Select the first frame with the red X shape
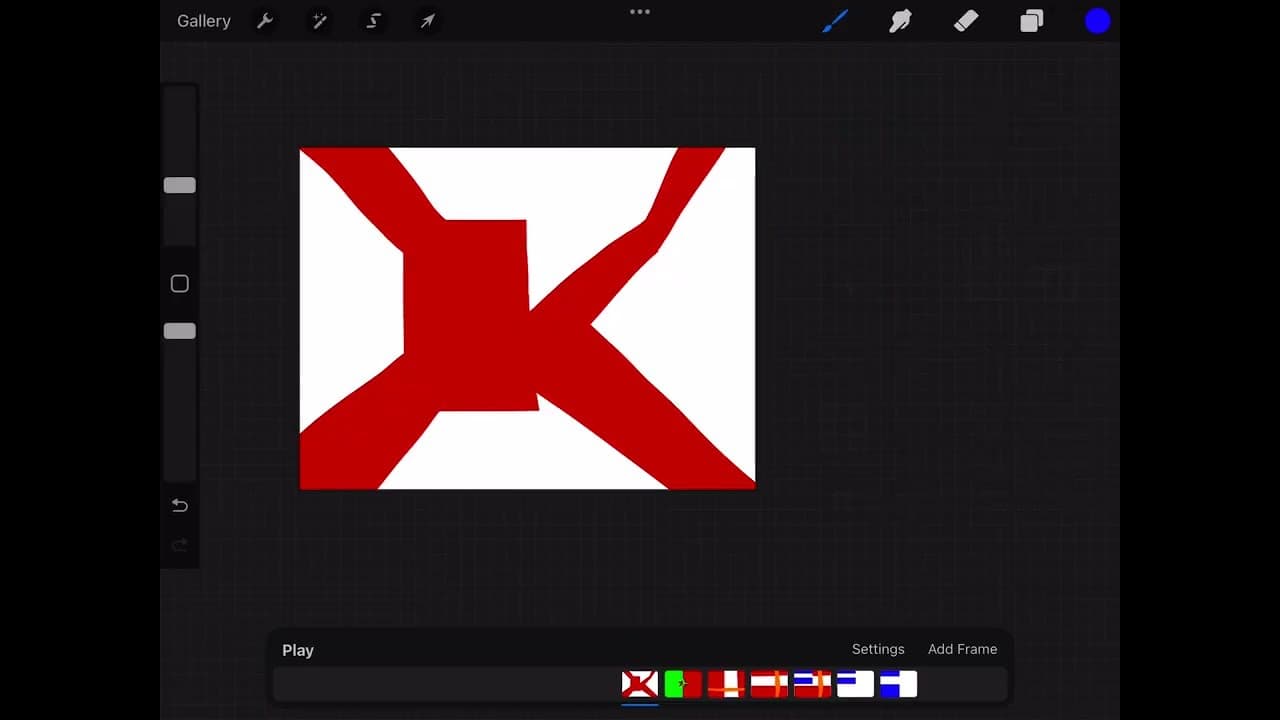Viewport: 1280px width, 720px height. pyautogui.click(x=640, y=684)
